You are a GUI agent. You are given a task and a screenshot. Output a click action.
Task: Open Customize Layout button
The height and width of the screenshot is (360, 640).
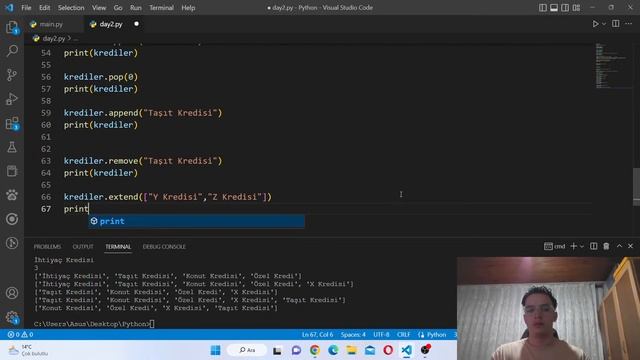(x=576, y=8)
